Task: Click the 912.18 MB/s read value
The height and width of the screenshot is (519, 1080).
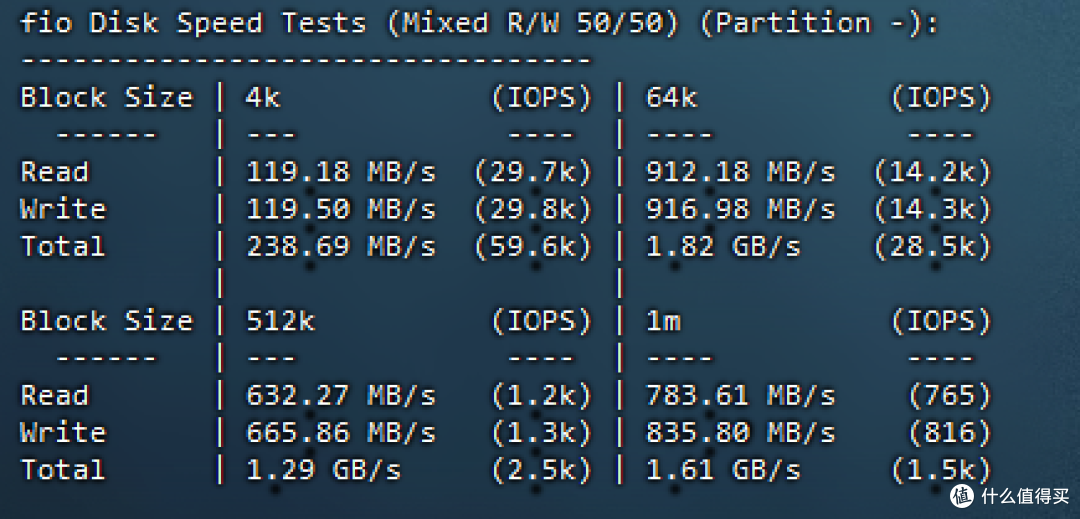Action: [740, 172]
